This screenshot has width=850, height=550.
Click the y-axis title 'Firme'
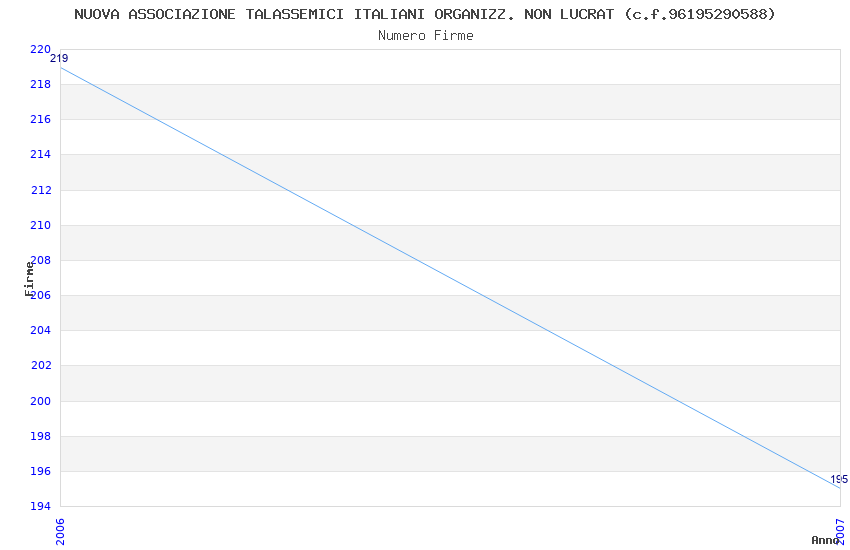[x=29, y=279]
